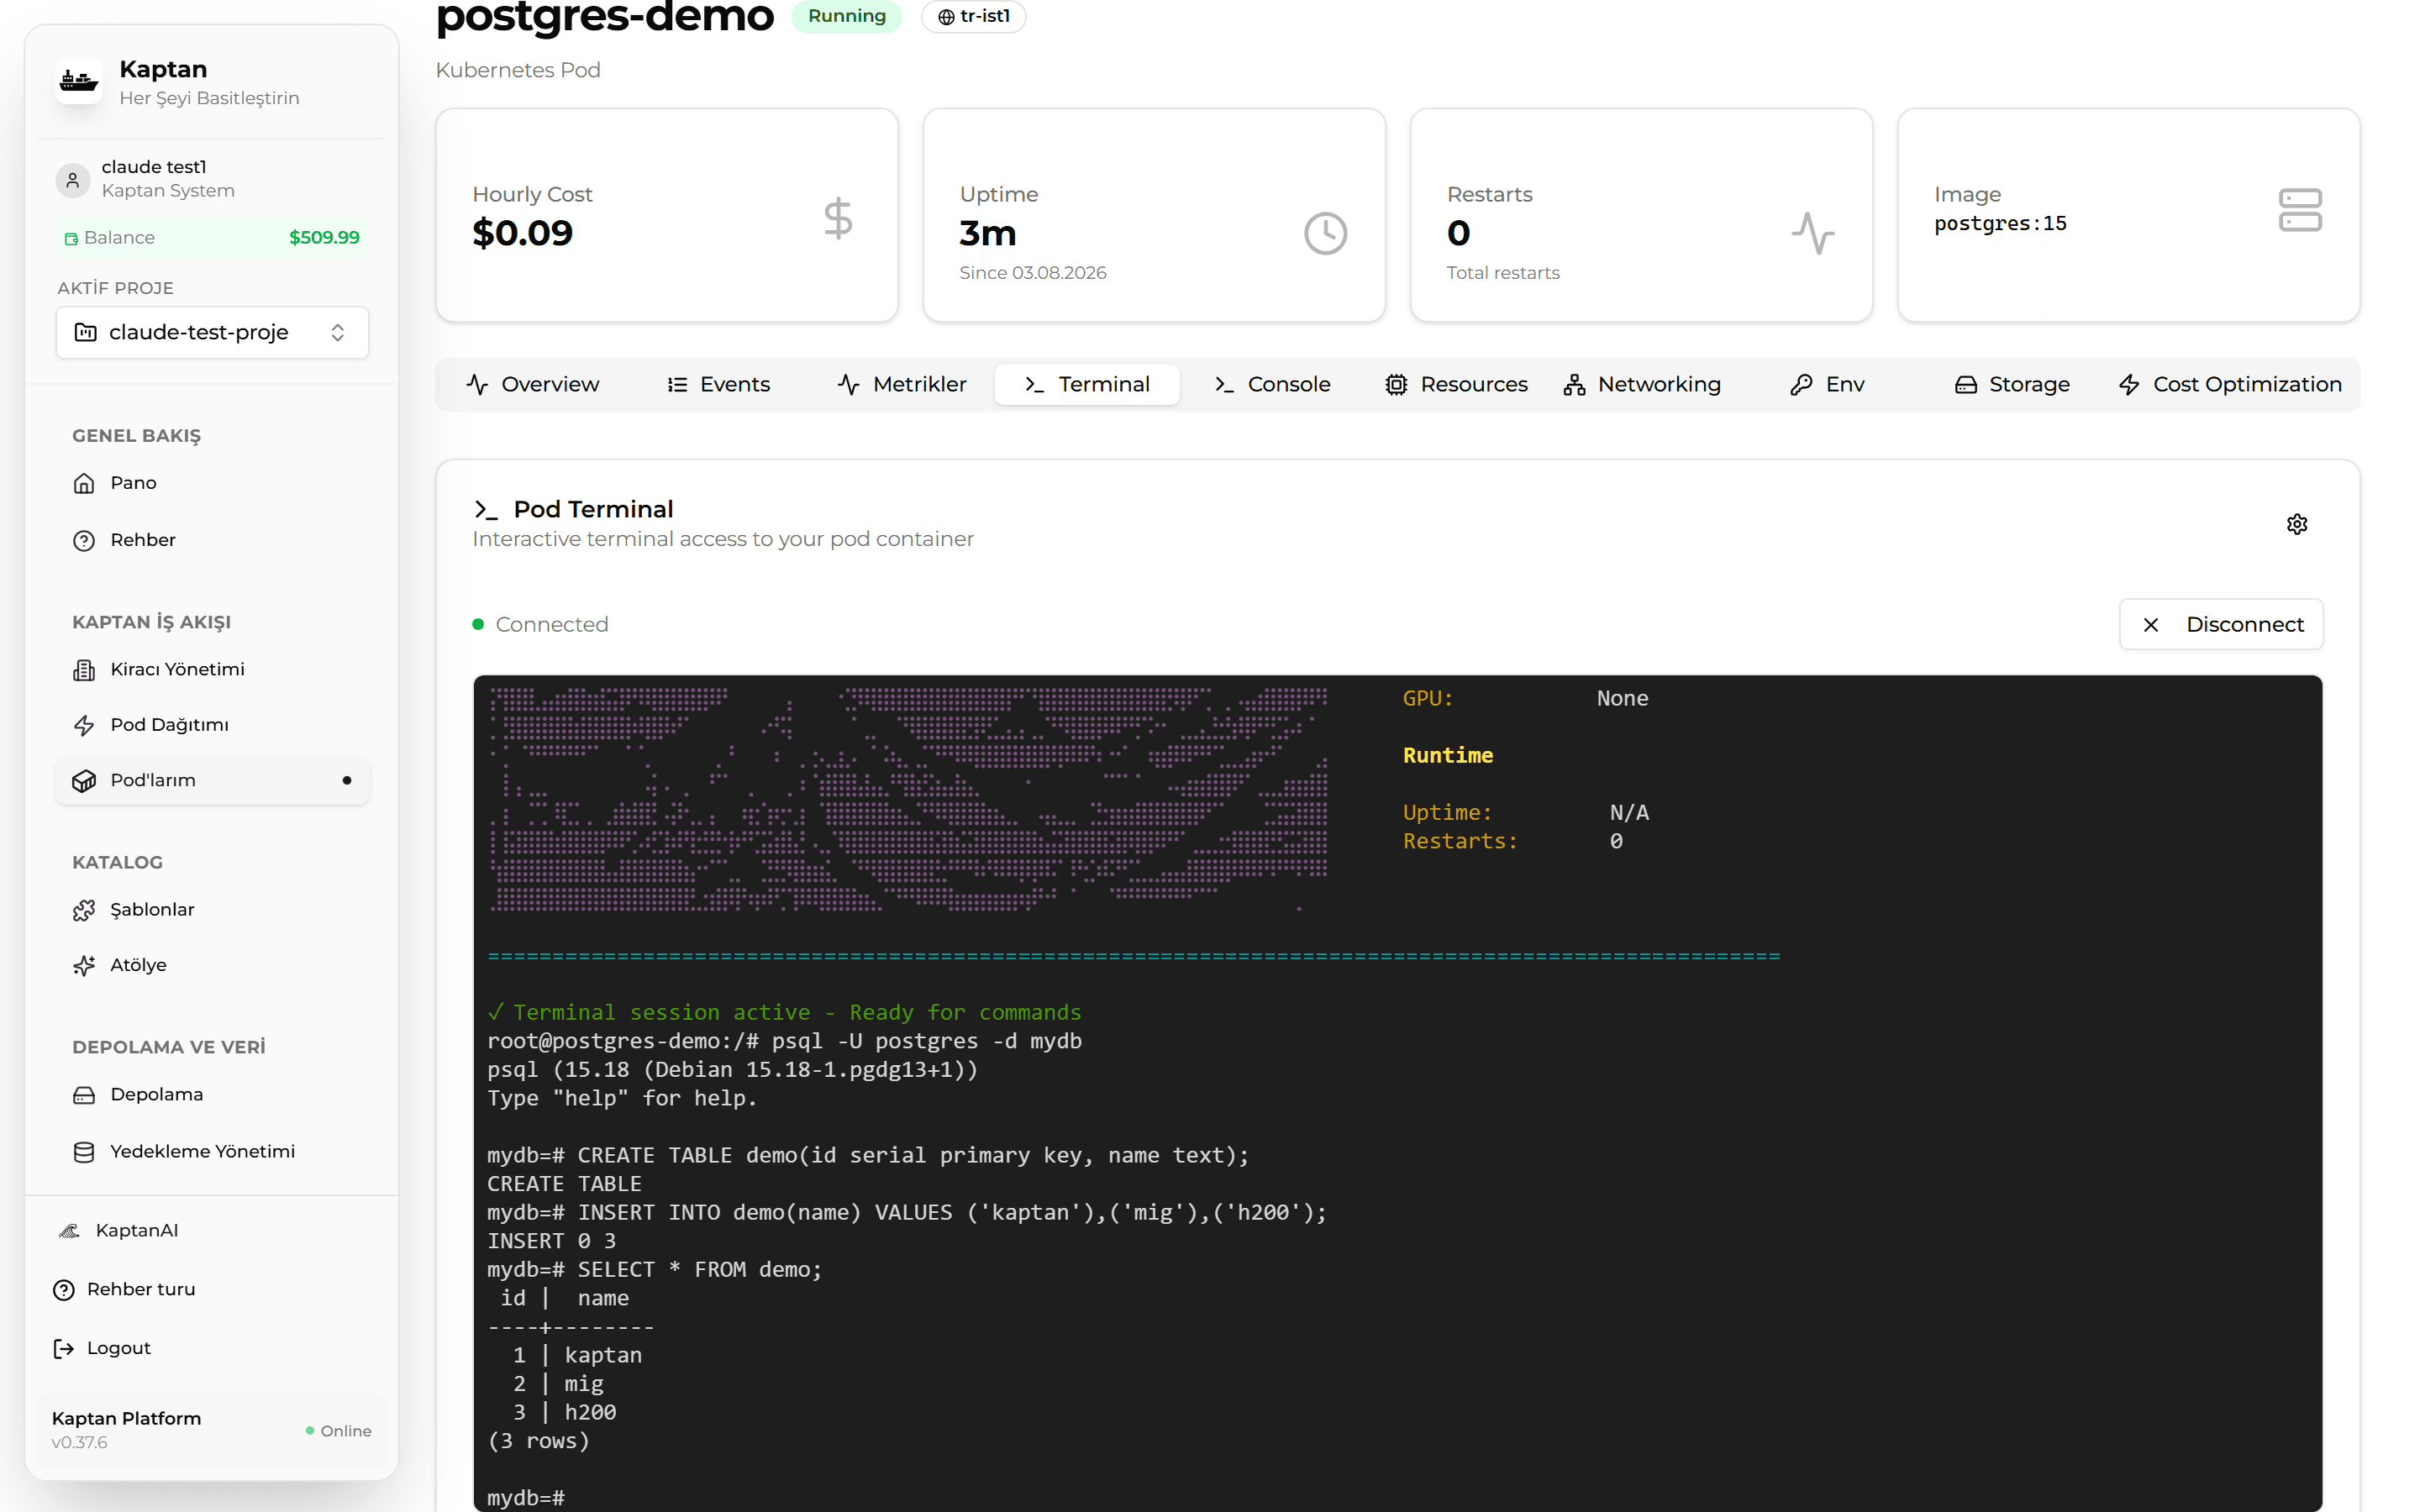2420x1512 pixels.
Task: Go to Kiracı Yönetimi
Action: pos(212,669)
